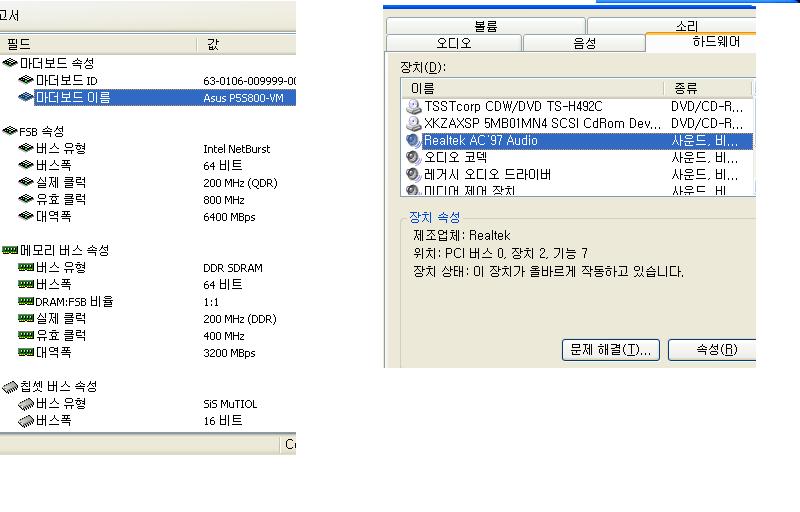Click chip icon beside SiS MuTIOL 버스 유형
Viewport: 800px width, 512px height.
tap(26, 404)
